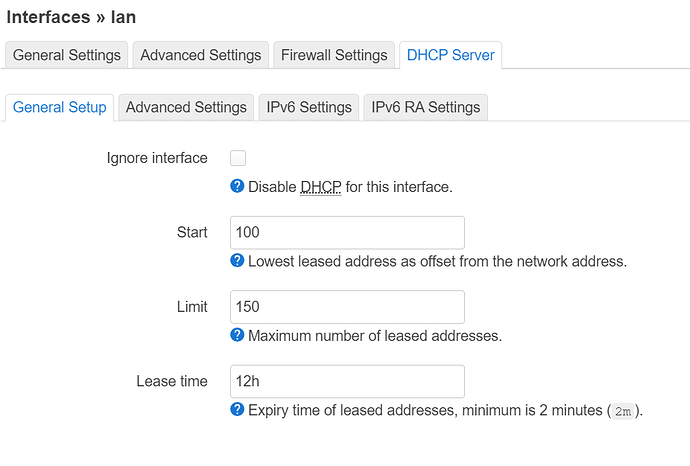
Task: Open the Firewall Settings tab
Action: click(334, 55)
